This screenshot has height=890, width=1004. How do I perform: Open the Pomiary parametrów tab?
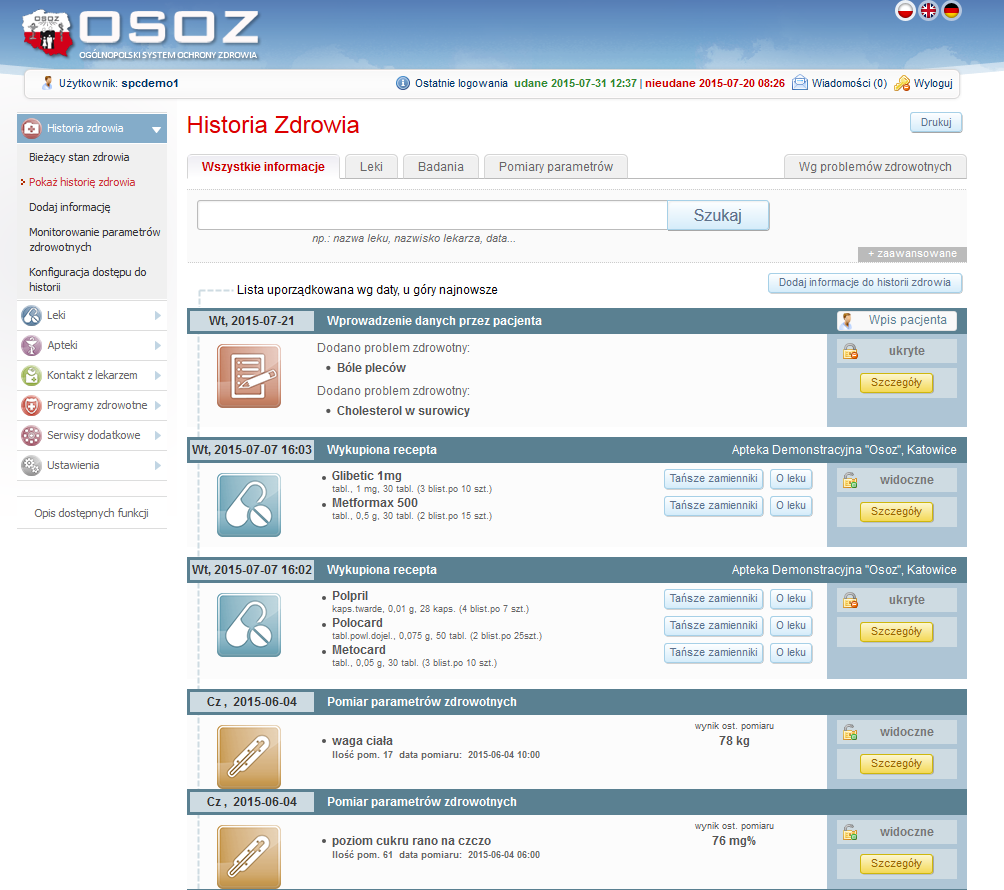(555, 167)
